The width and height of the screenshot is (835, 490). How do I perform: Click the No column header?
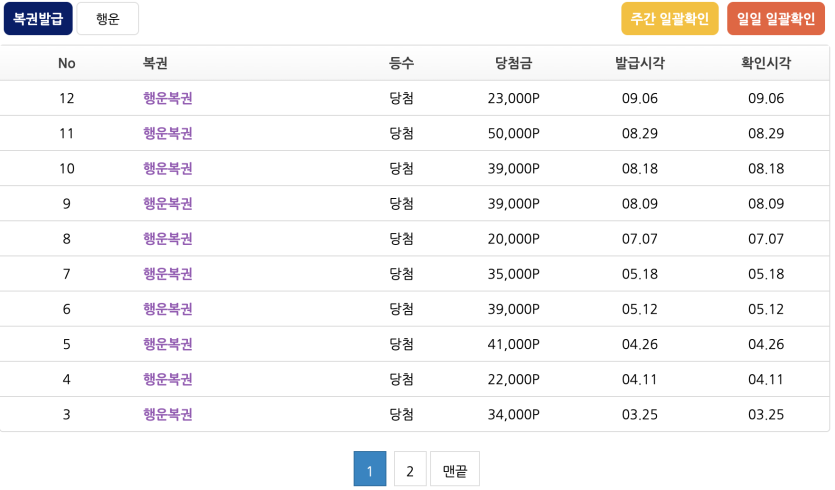click(67, 63)
